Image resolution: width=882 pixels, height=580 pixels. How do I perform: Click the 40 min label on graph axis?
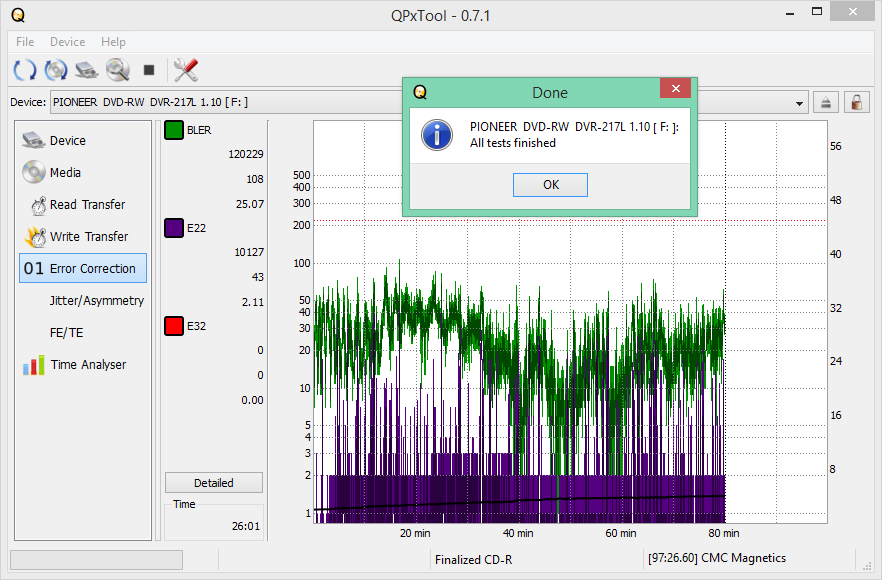coord(518,533)
